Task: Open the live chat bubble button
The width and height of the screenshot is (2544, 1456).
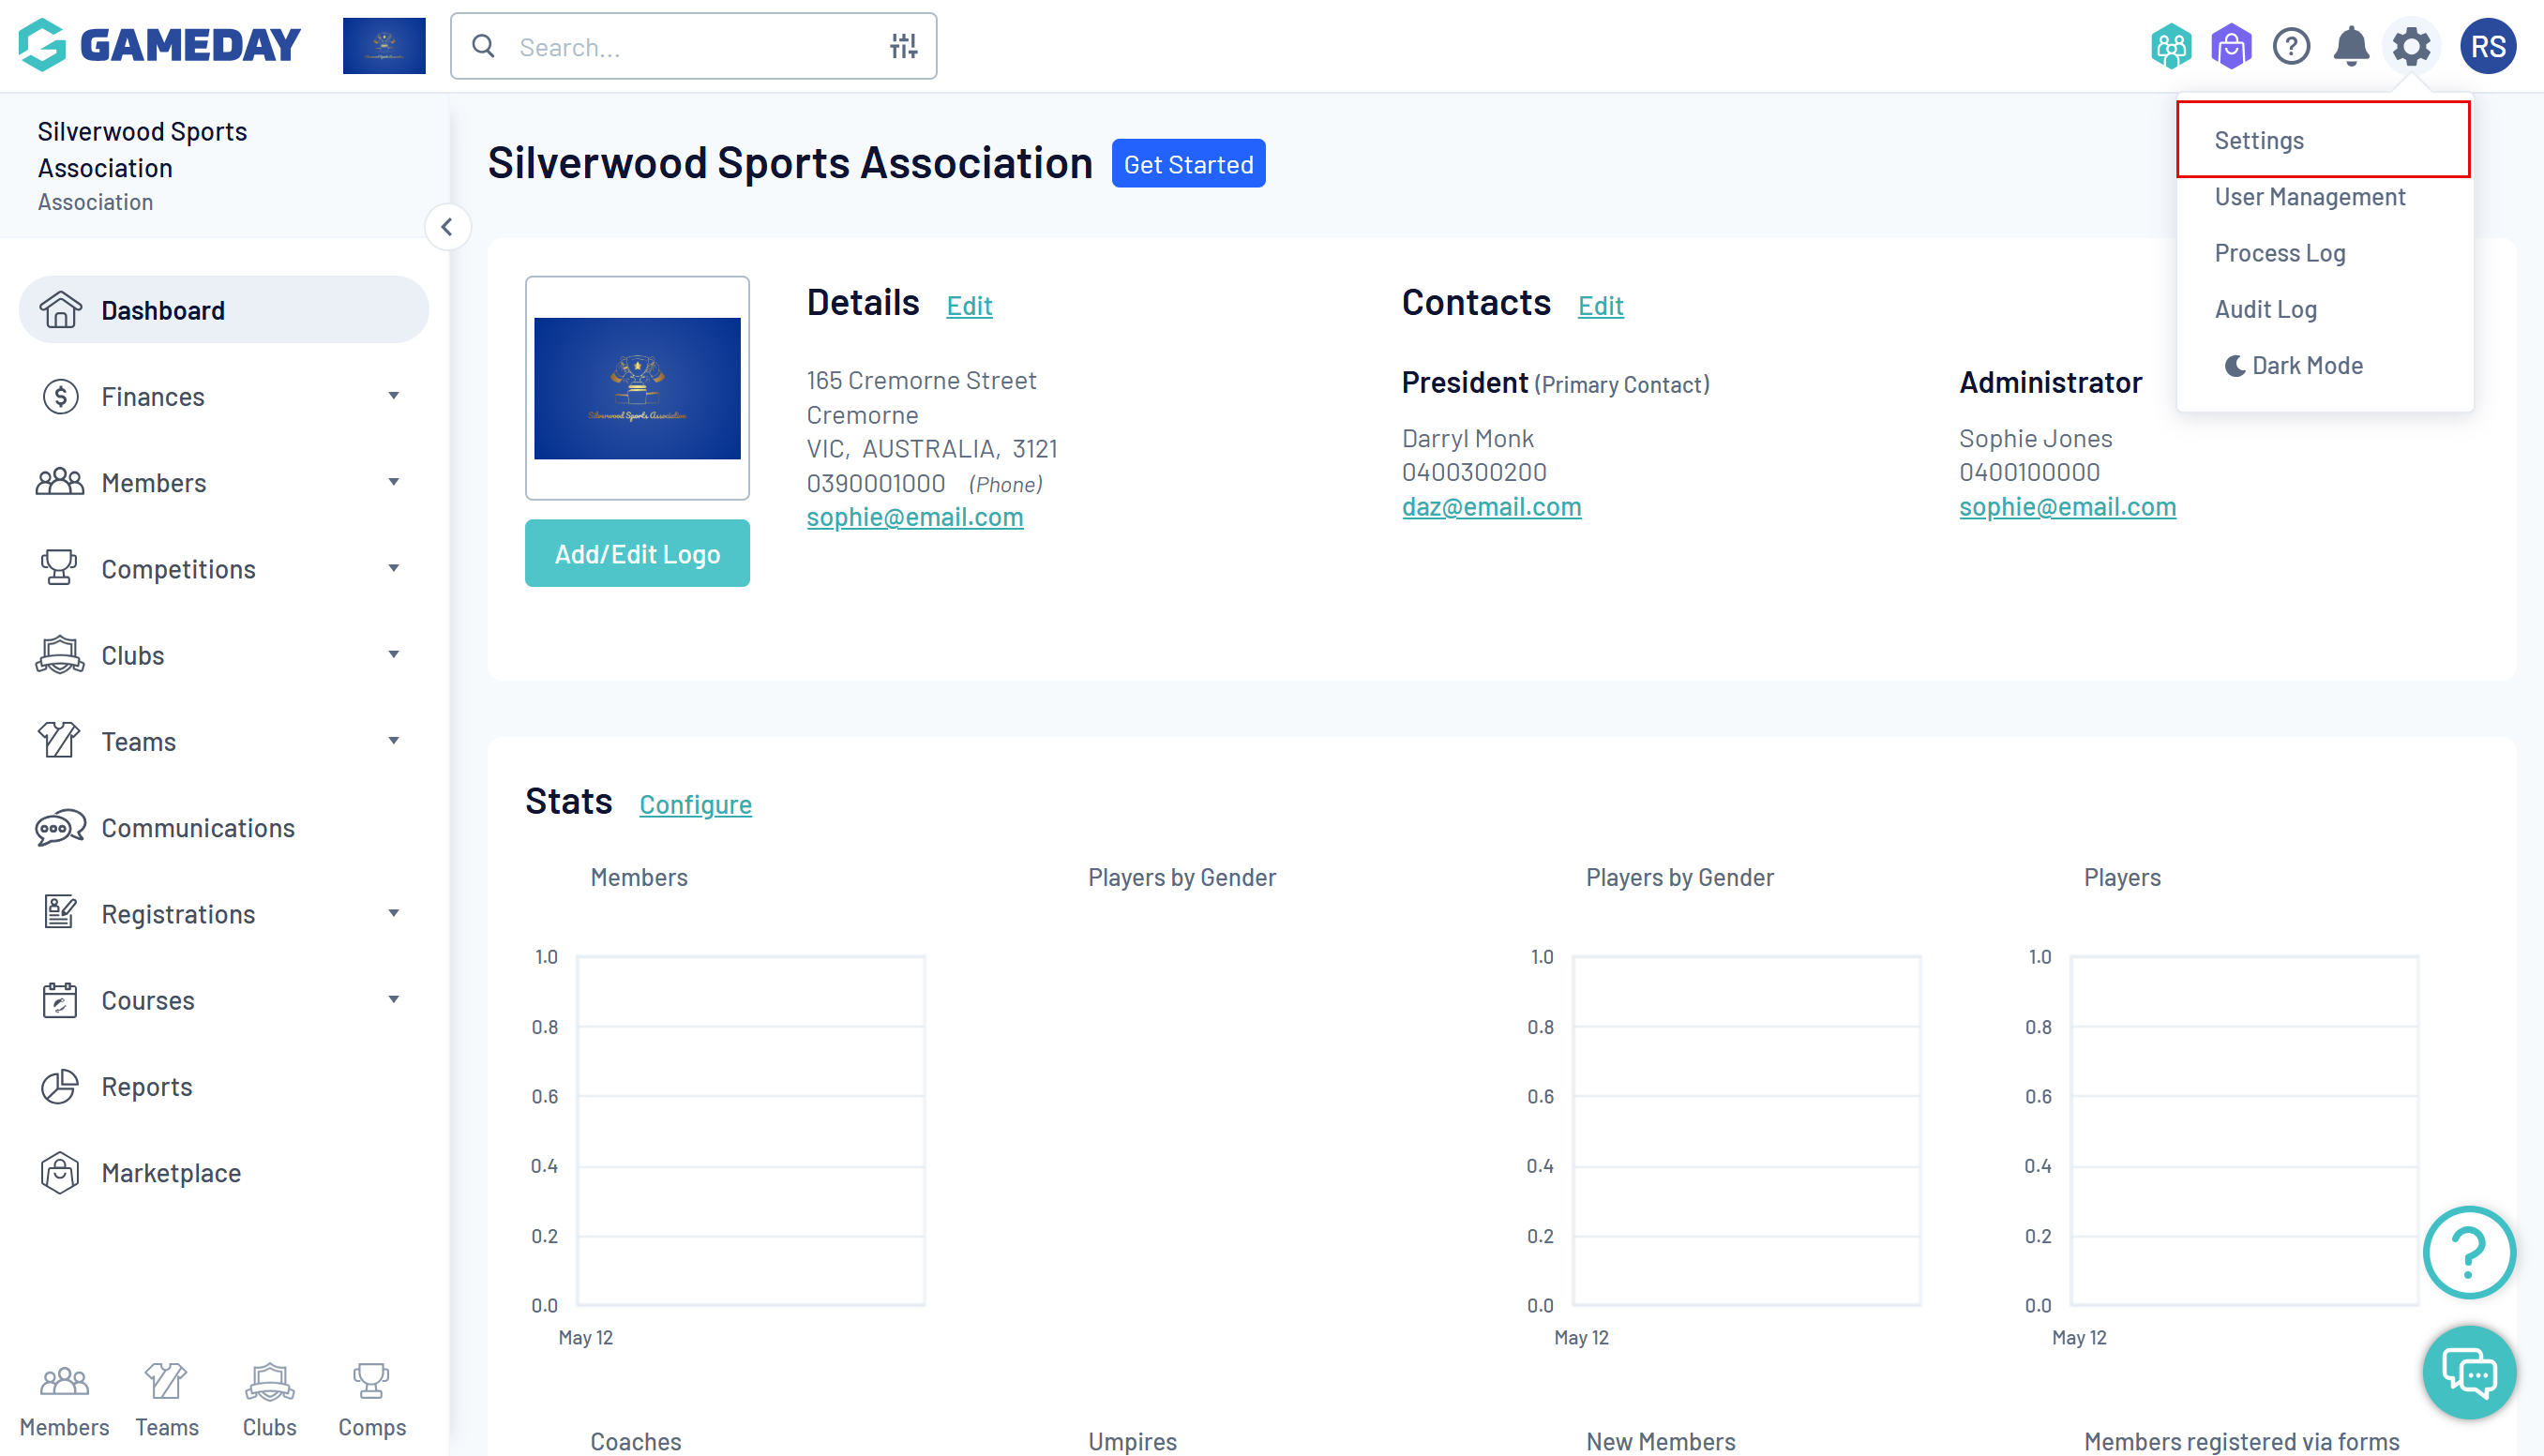Action: tap(2468, 1372)
